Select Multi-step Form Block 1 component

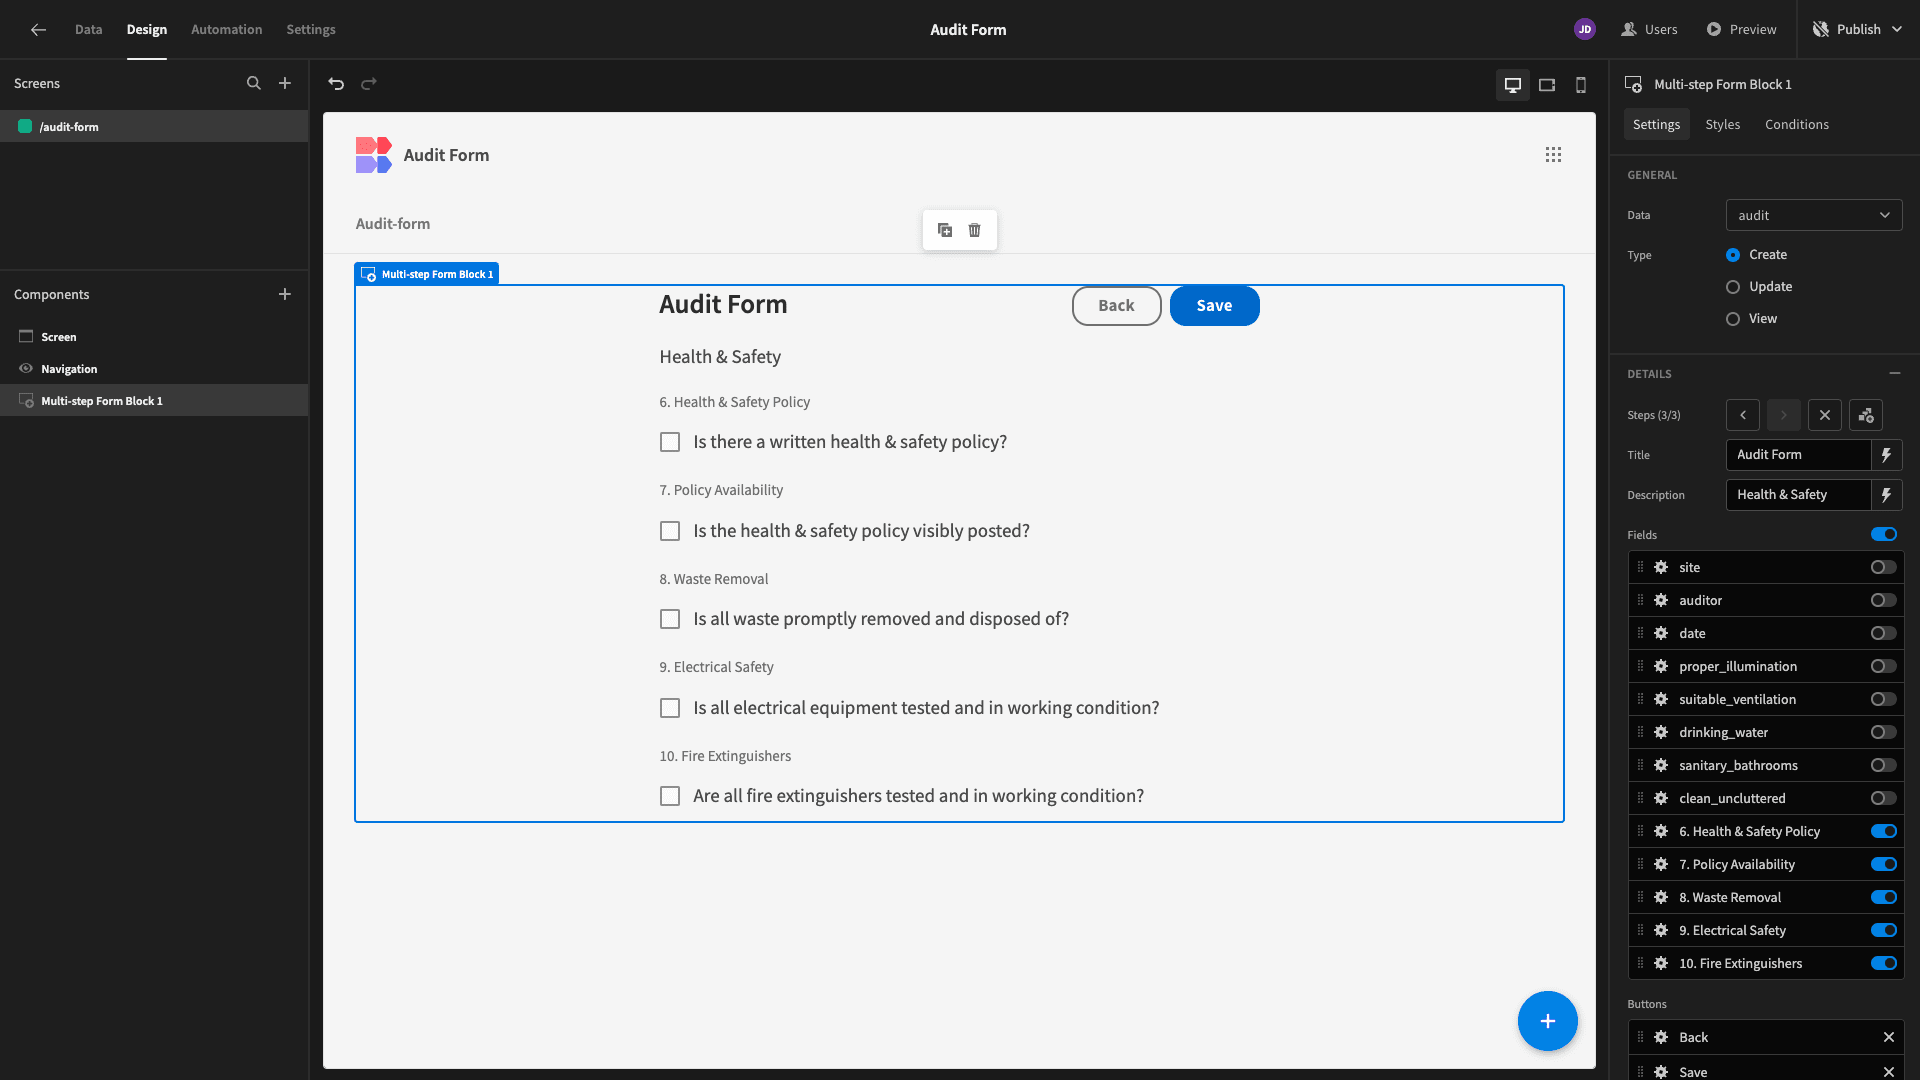(154, 401)
